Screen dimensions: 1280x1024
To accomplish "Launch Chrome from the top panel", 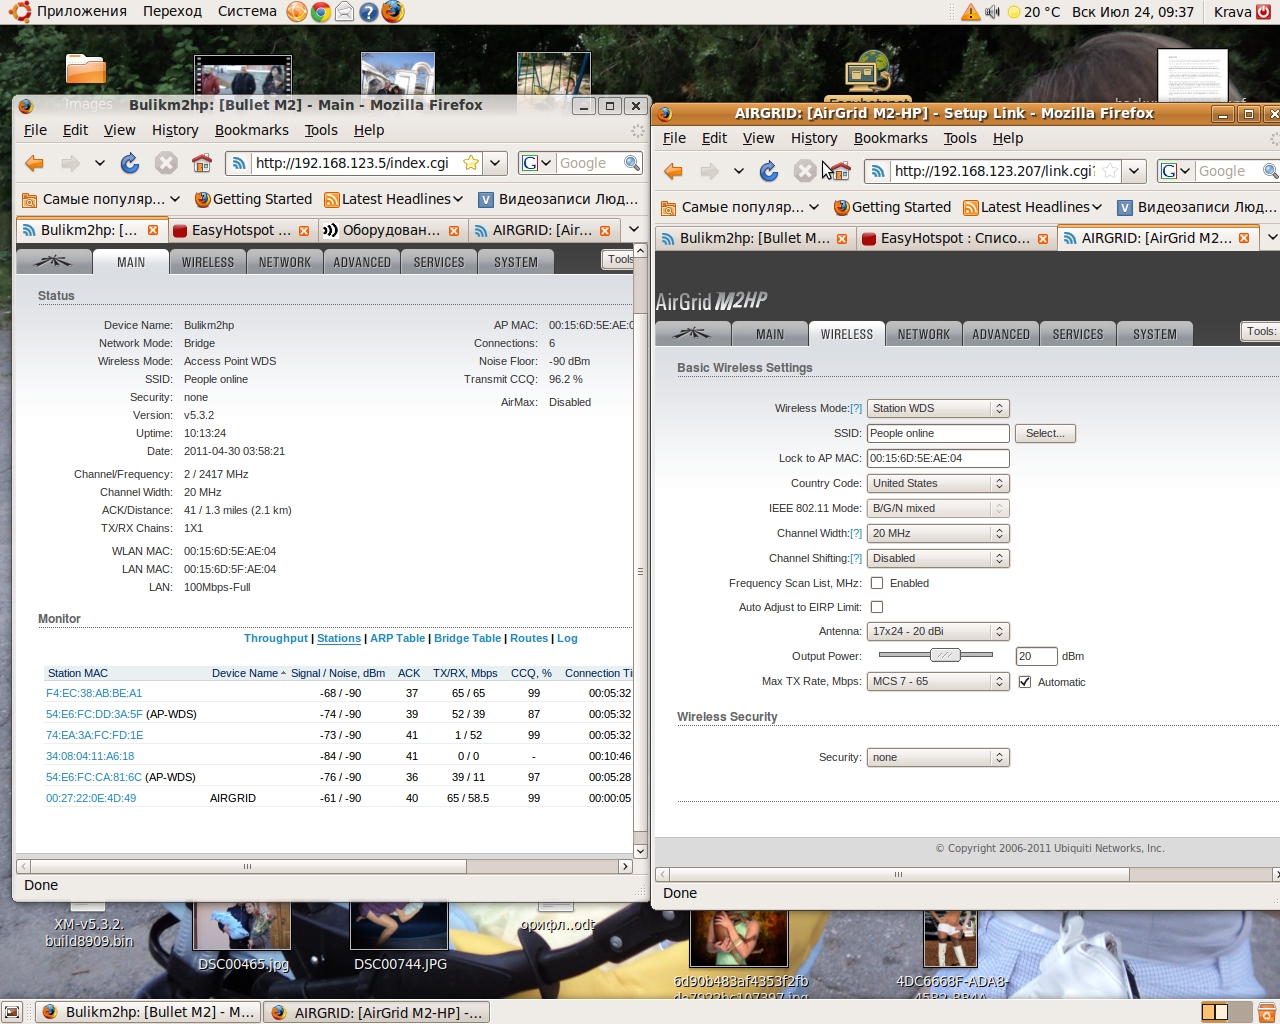I will point(321,12).
